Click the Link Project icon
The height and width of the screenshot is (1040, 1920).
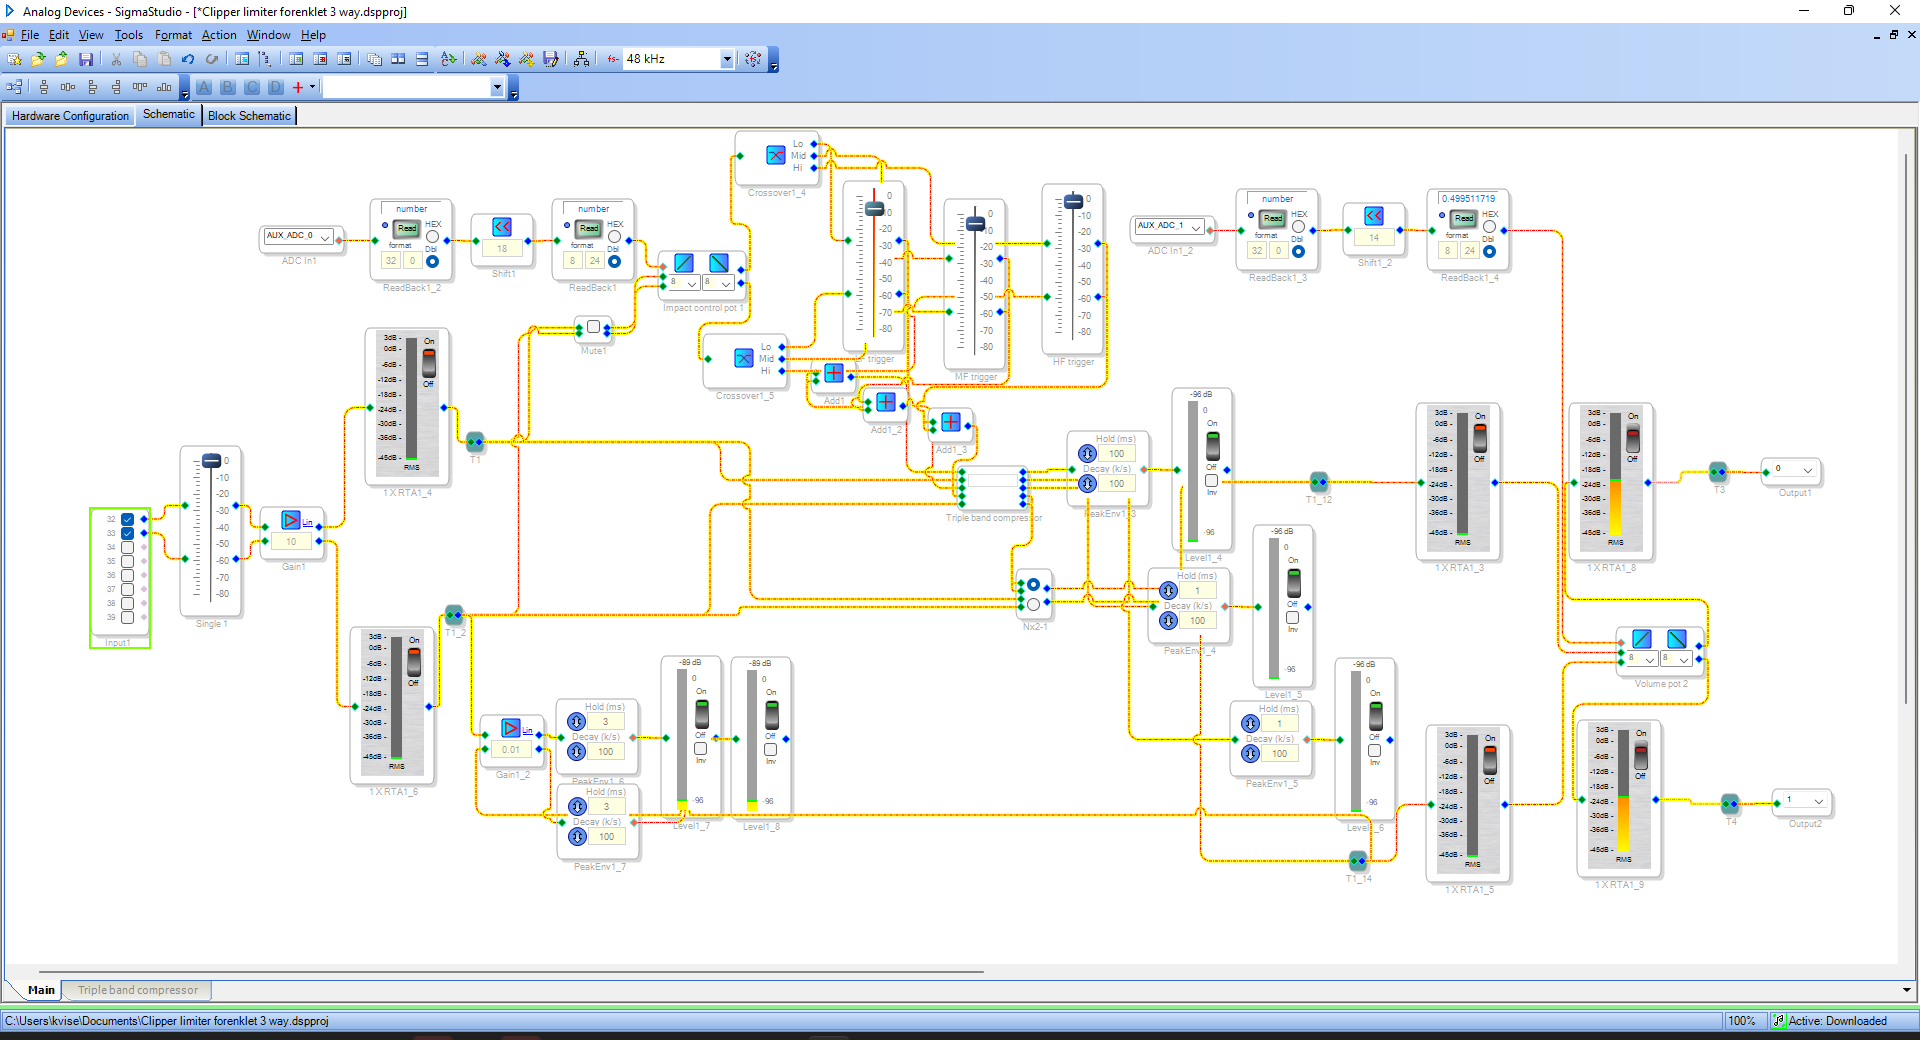tap(479, 59)
